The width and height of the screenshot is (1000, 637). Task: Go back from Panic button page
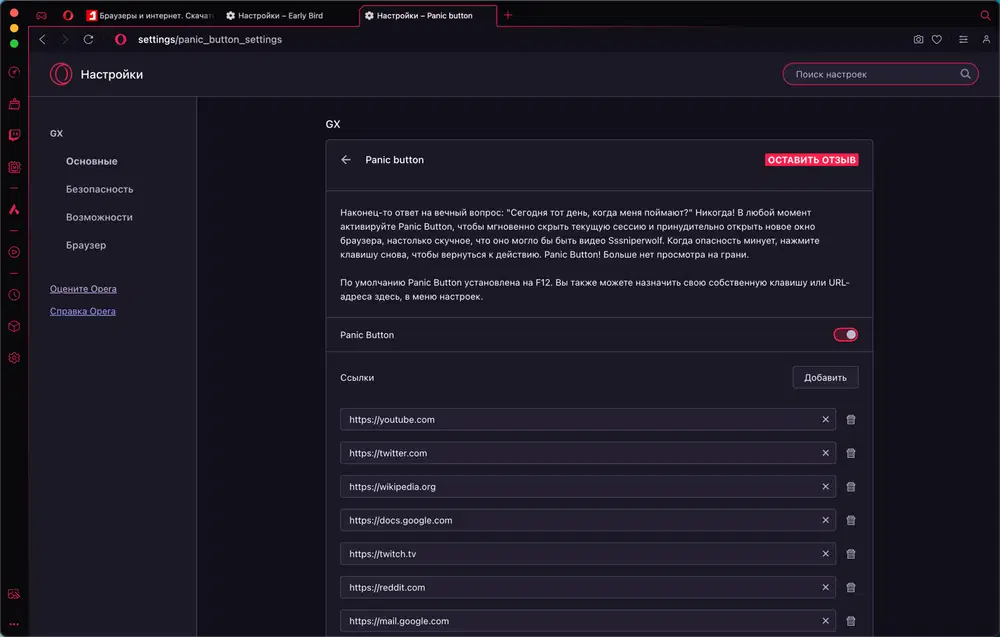346,160
